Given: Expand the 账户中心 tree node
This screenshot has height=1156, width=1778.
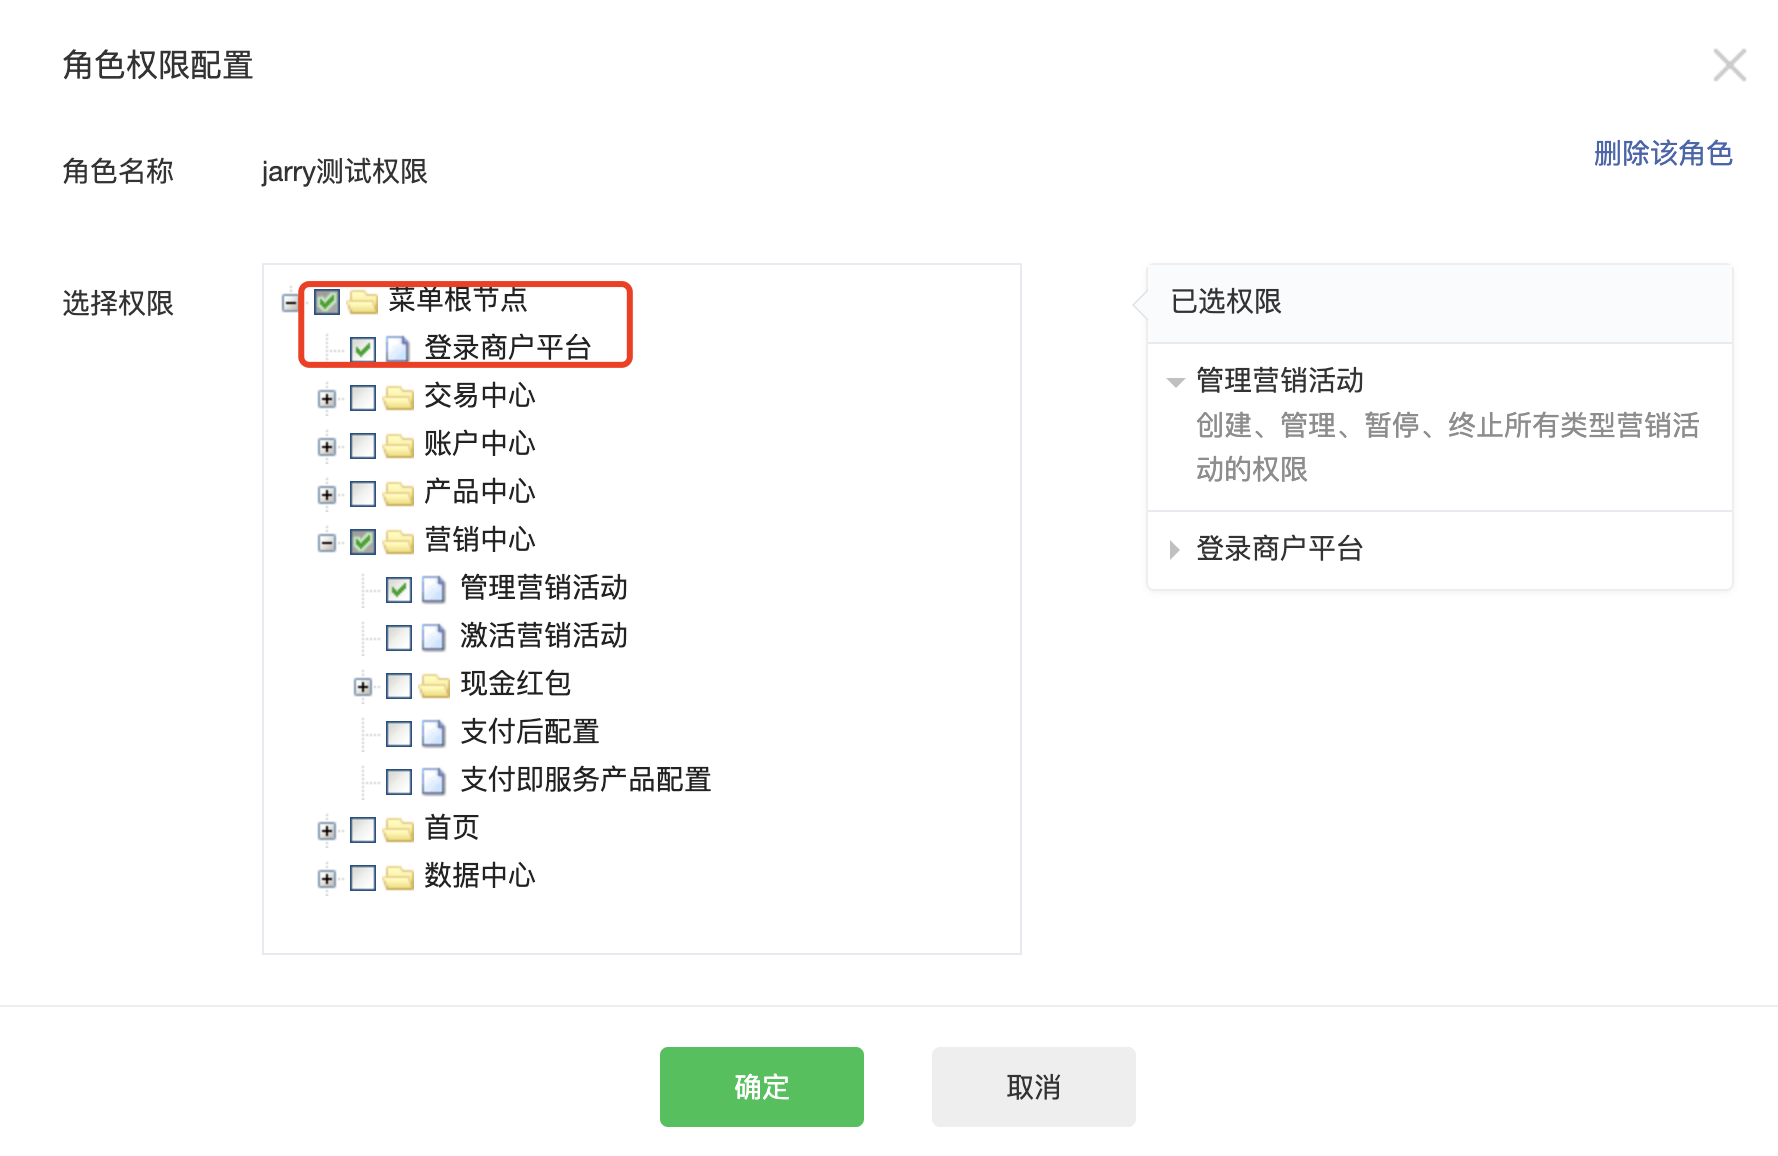Looking at the screenshot, I should [327, 446].
